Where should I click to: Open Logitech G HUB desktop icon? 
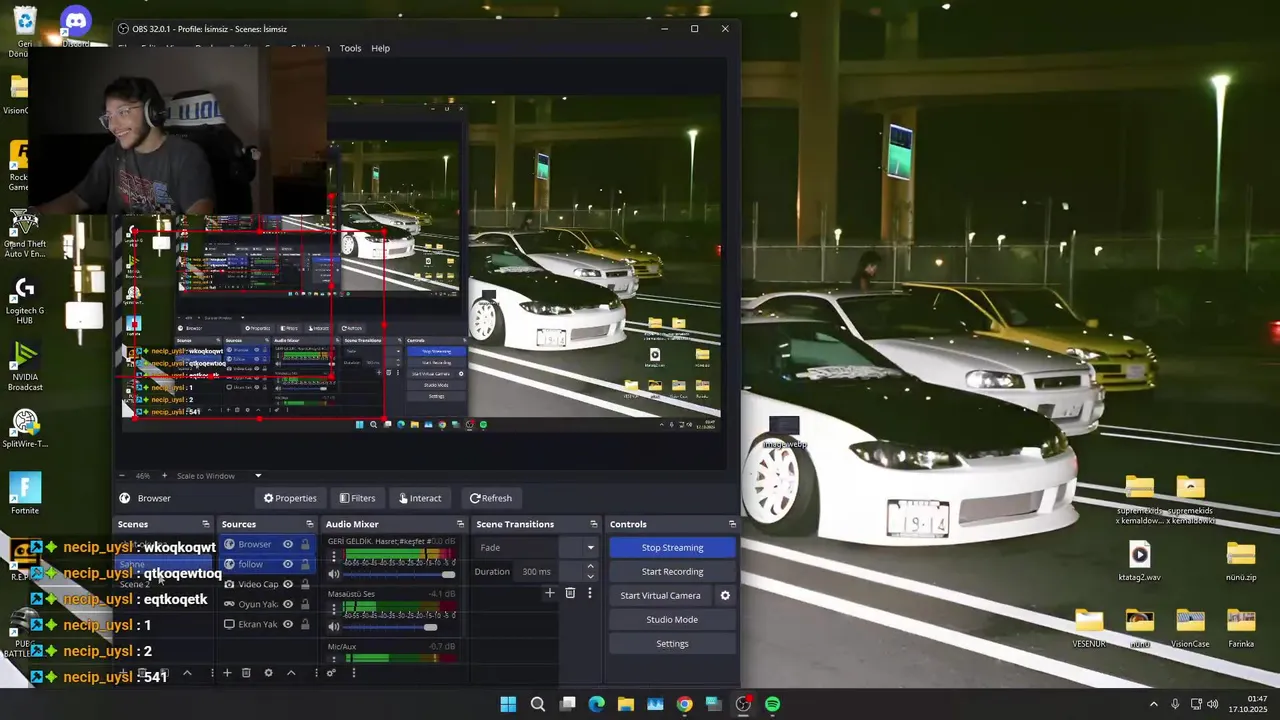[25, 299]
